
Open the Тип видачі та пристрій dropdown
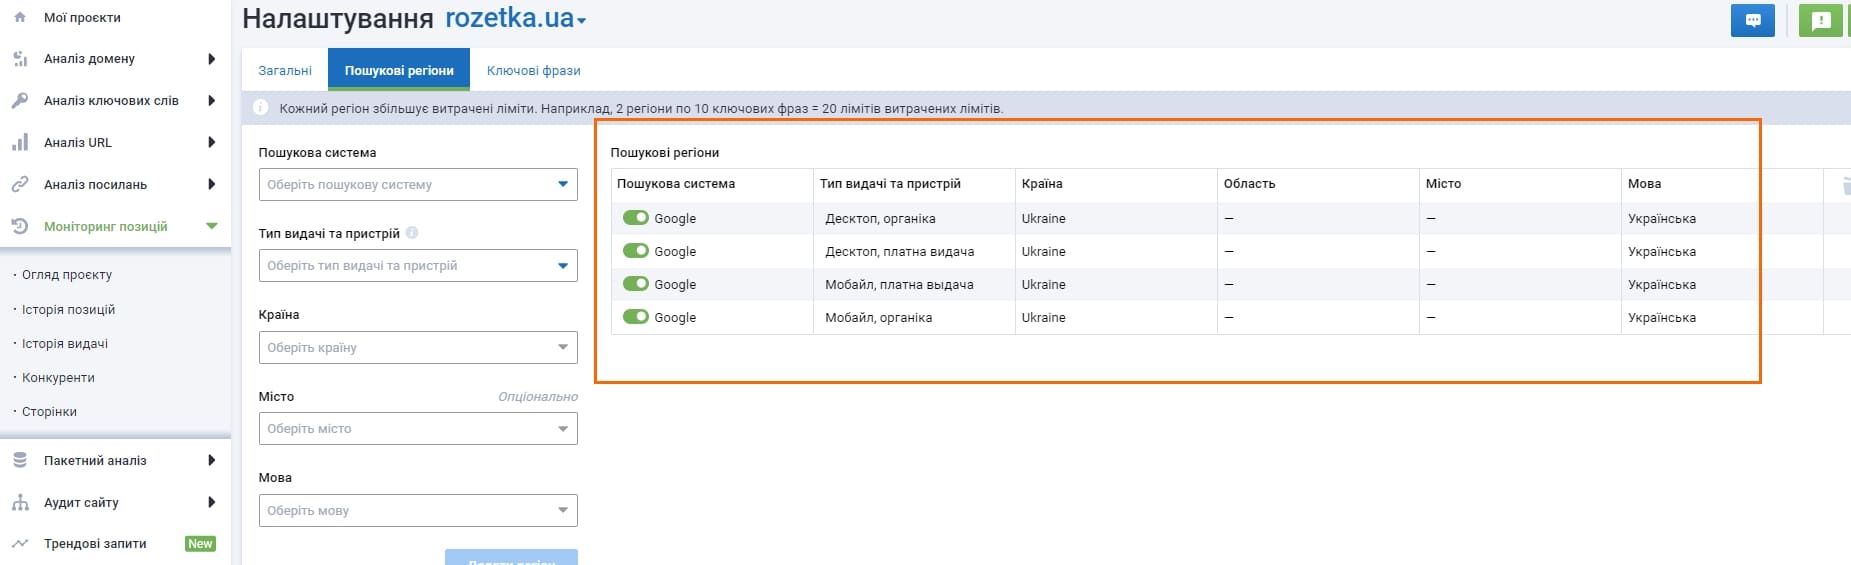coord(418,265)
